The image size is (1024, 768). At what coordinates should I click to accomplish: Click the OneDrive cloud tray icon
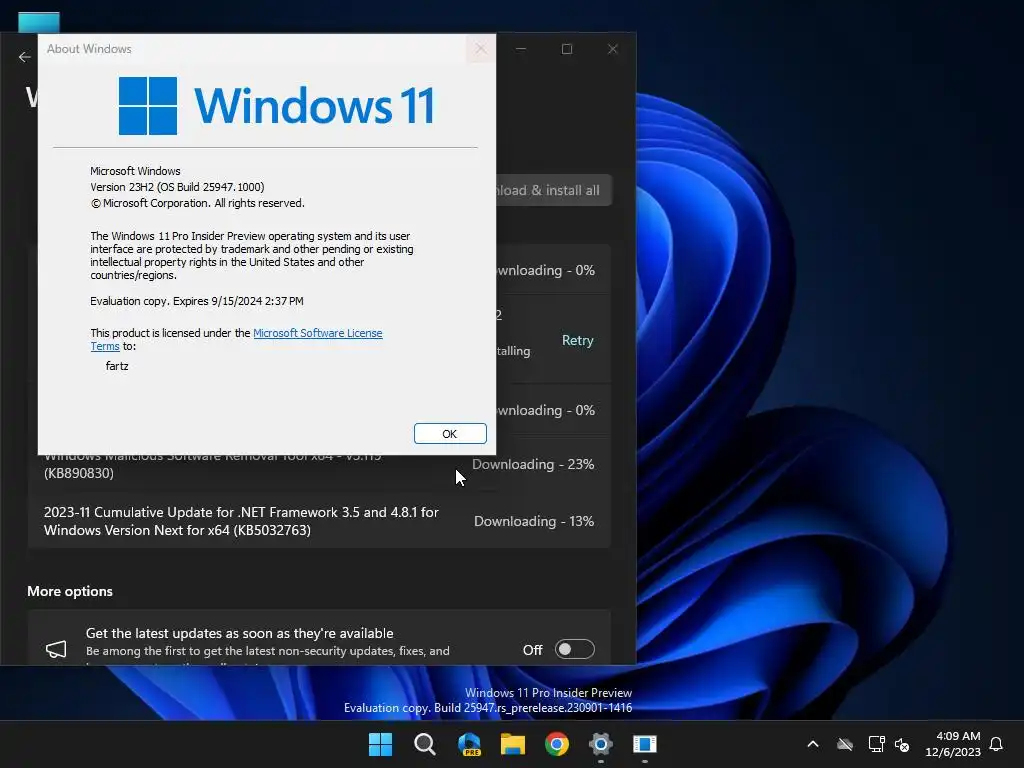tap(845, 744)
